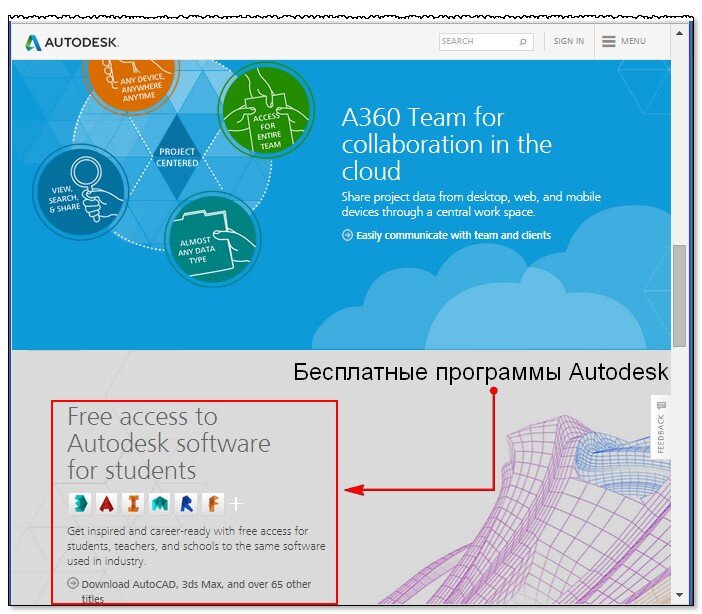Click the scrollbar up arrow
Screen dimensions: 702x614
coord(679,34)
